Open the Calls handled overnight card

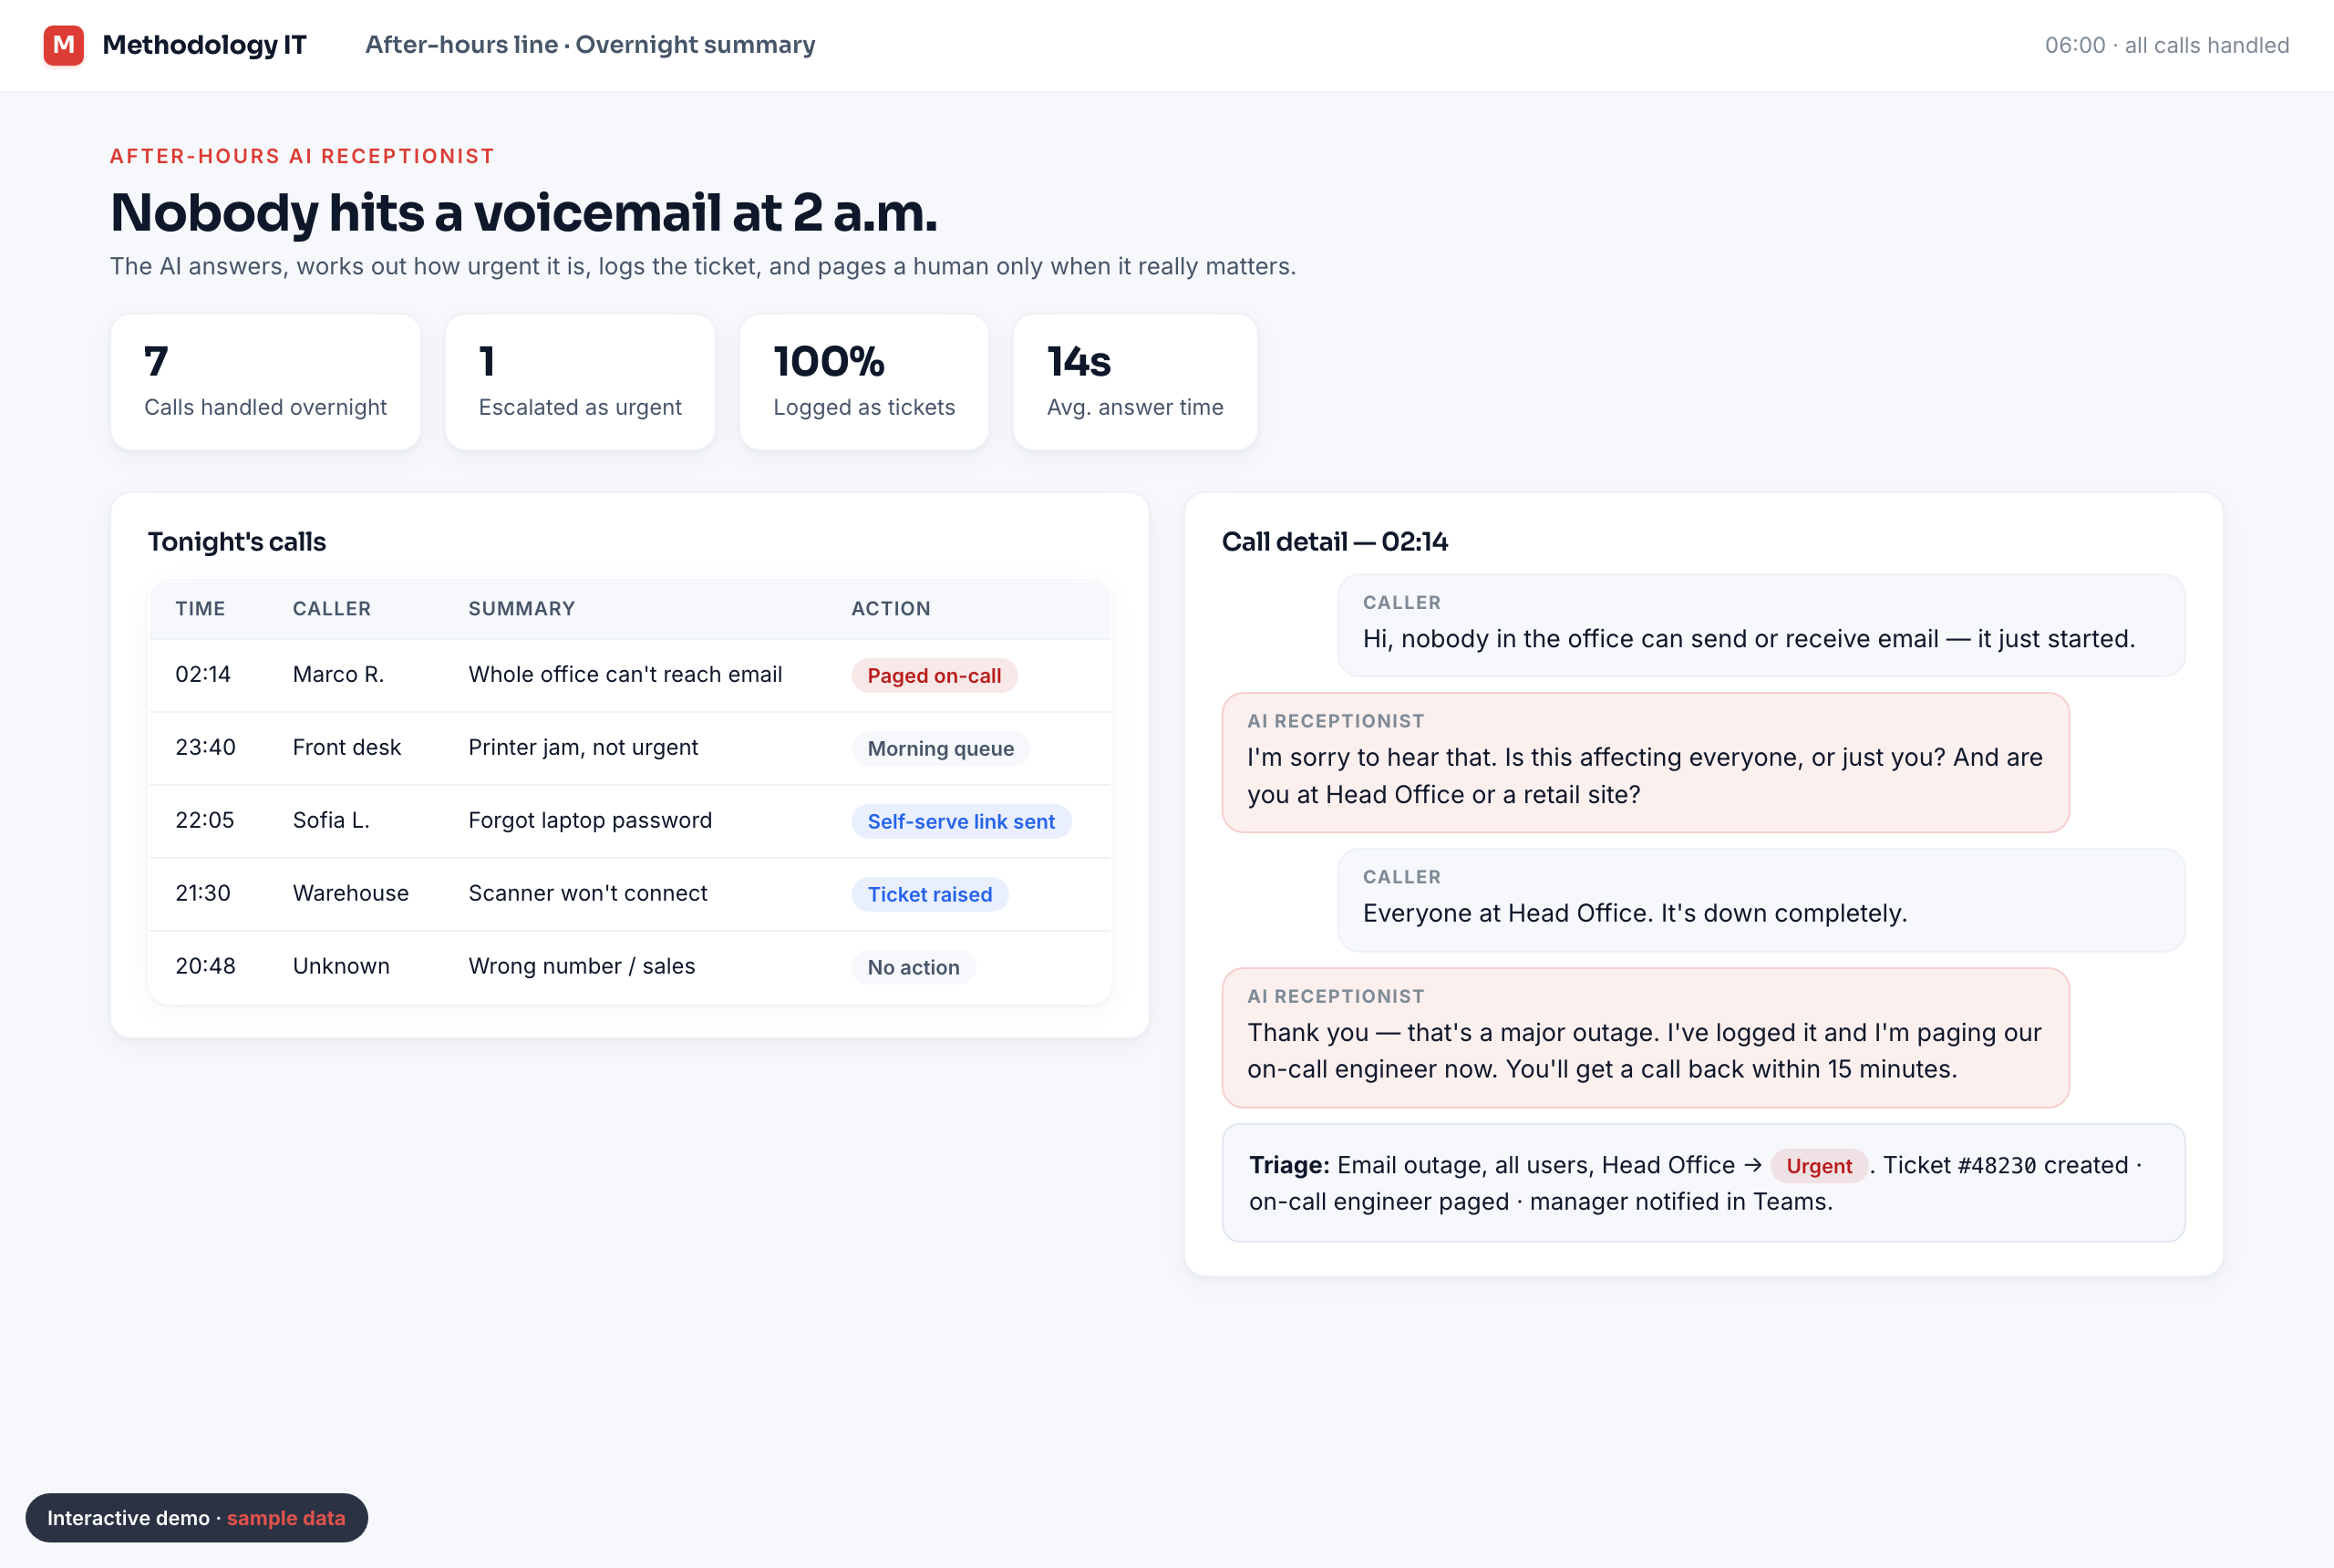click(x=266, y=382)
